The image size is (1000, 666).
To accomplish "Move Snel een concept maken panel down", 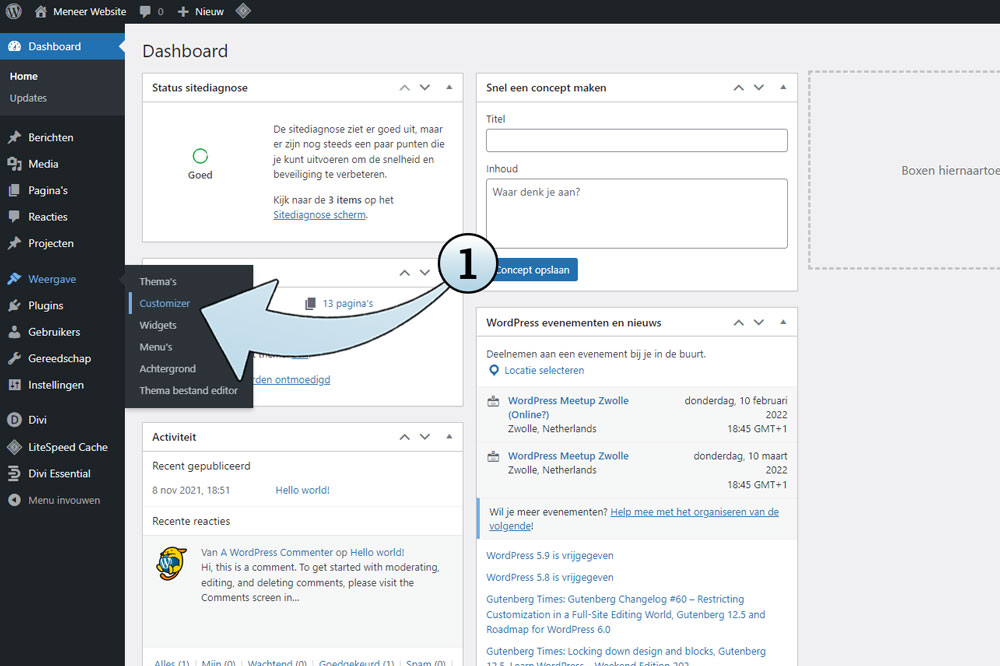I will coord(759,88).
